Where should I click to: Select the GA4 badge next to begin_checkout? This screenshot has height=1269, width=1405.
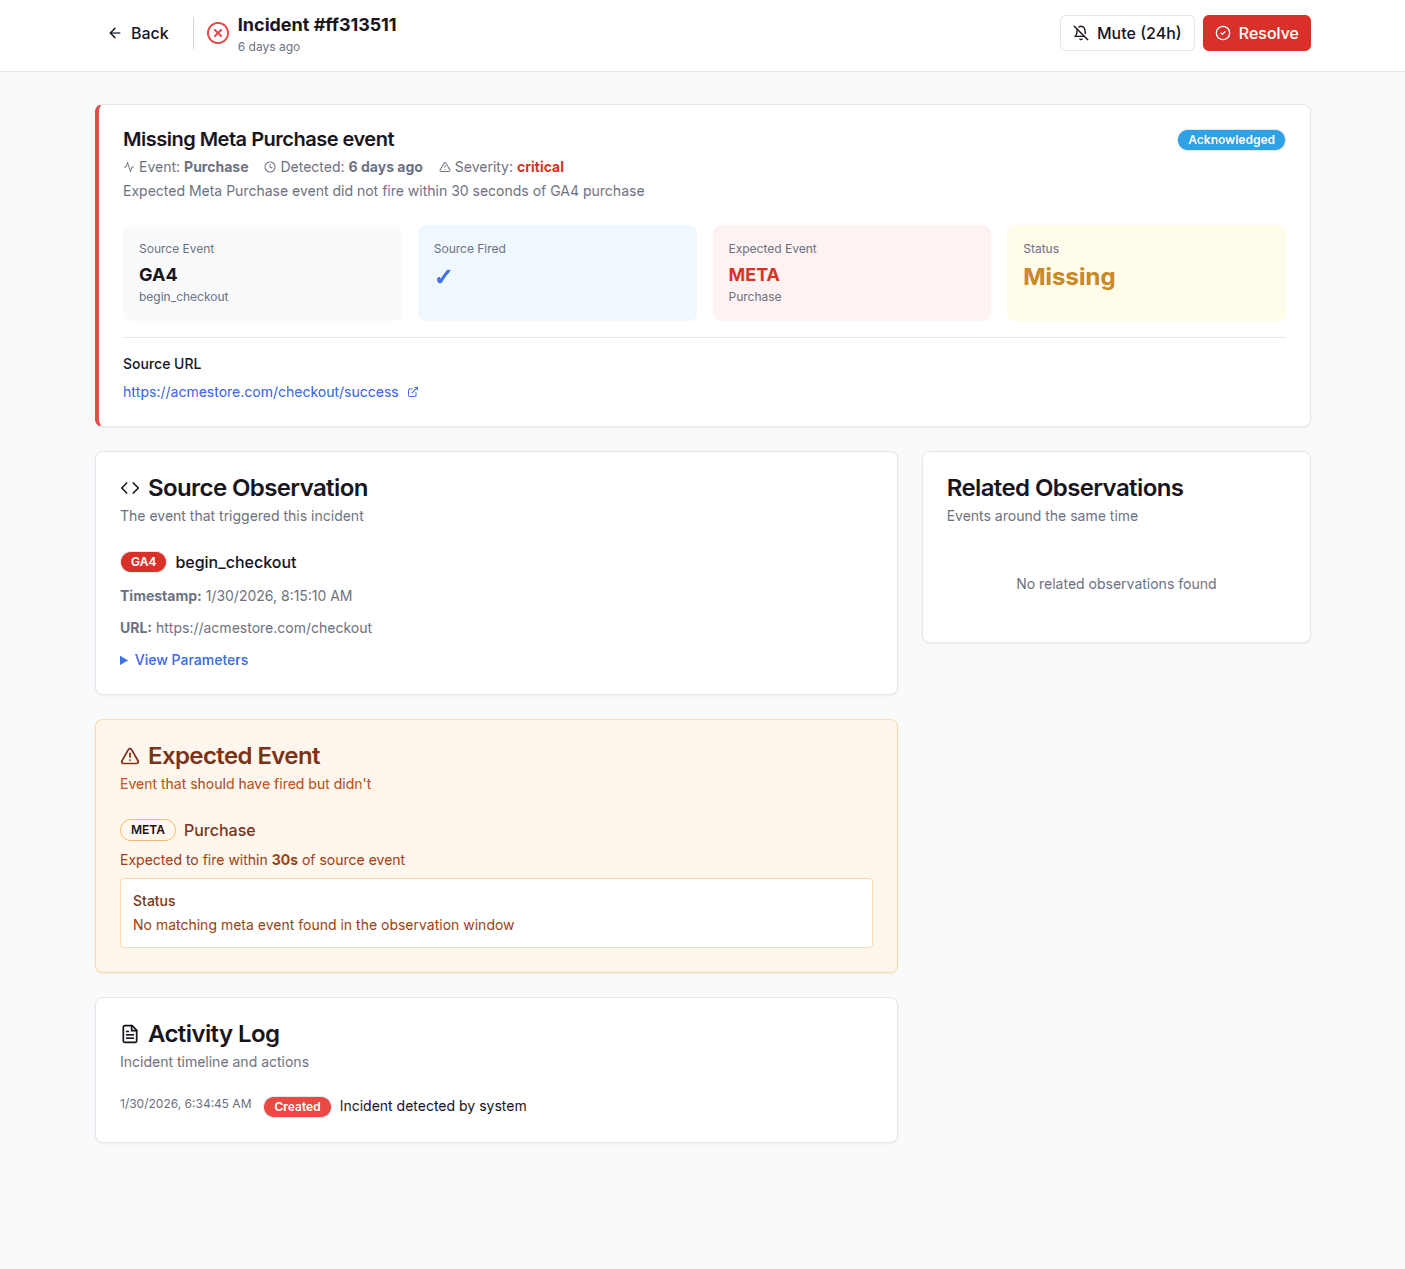pos(143,562)
